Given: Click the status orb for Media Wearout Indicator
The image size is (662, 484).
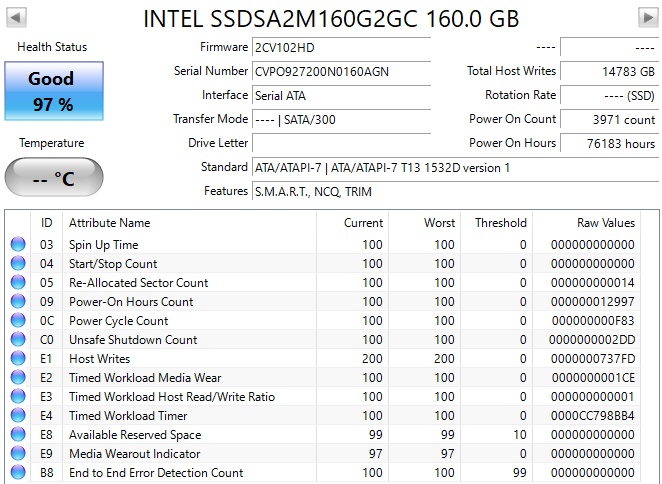Looking at the screenshot, I should [18, 454].
